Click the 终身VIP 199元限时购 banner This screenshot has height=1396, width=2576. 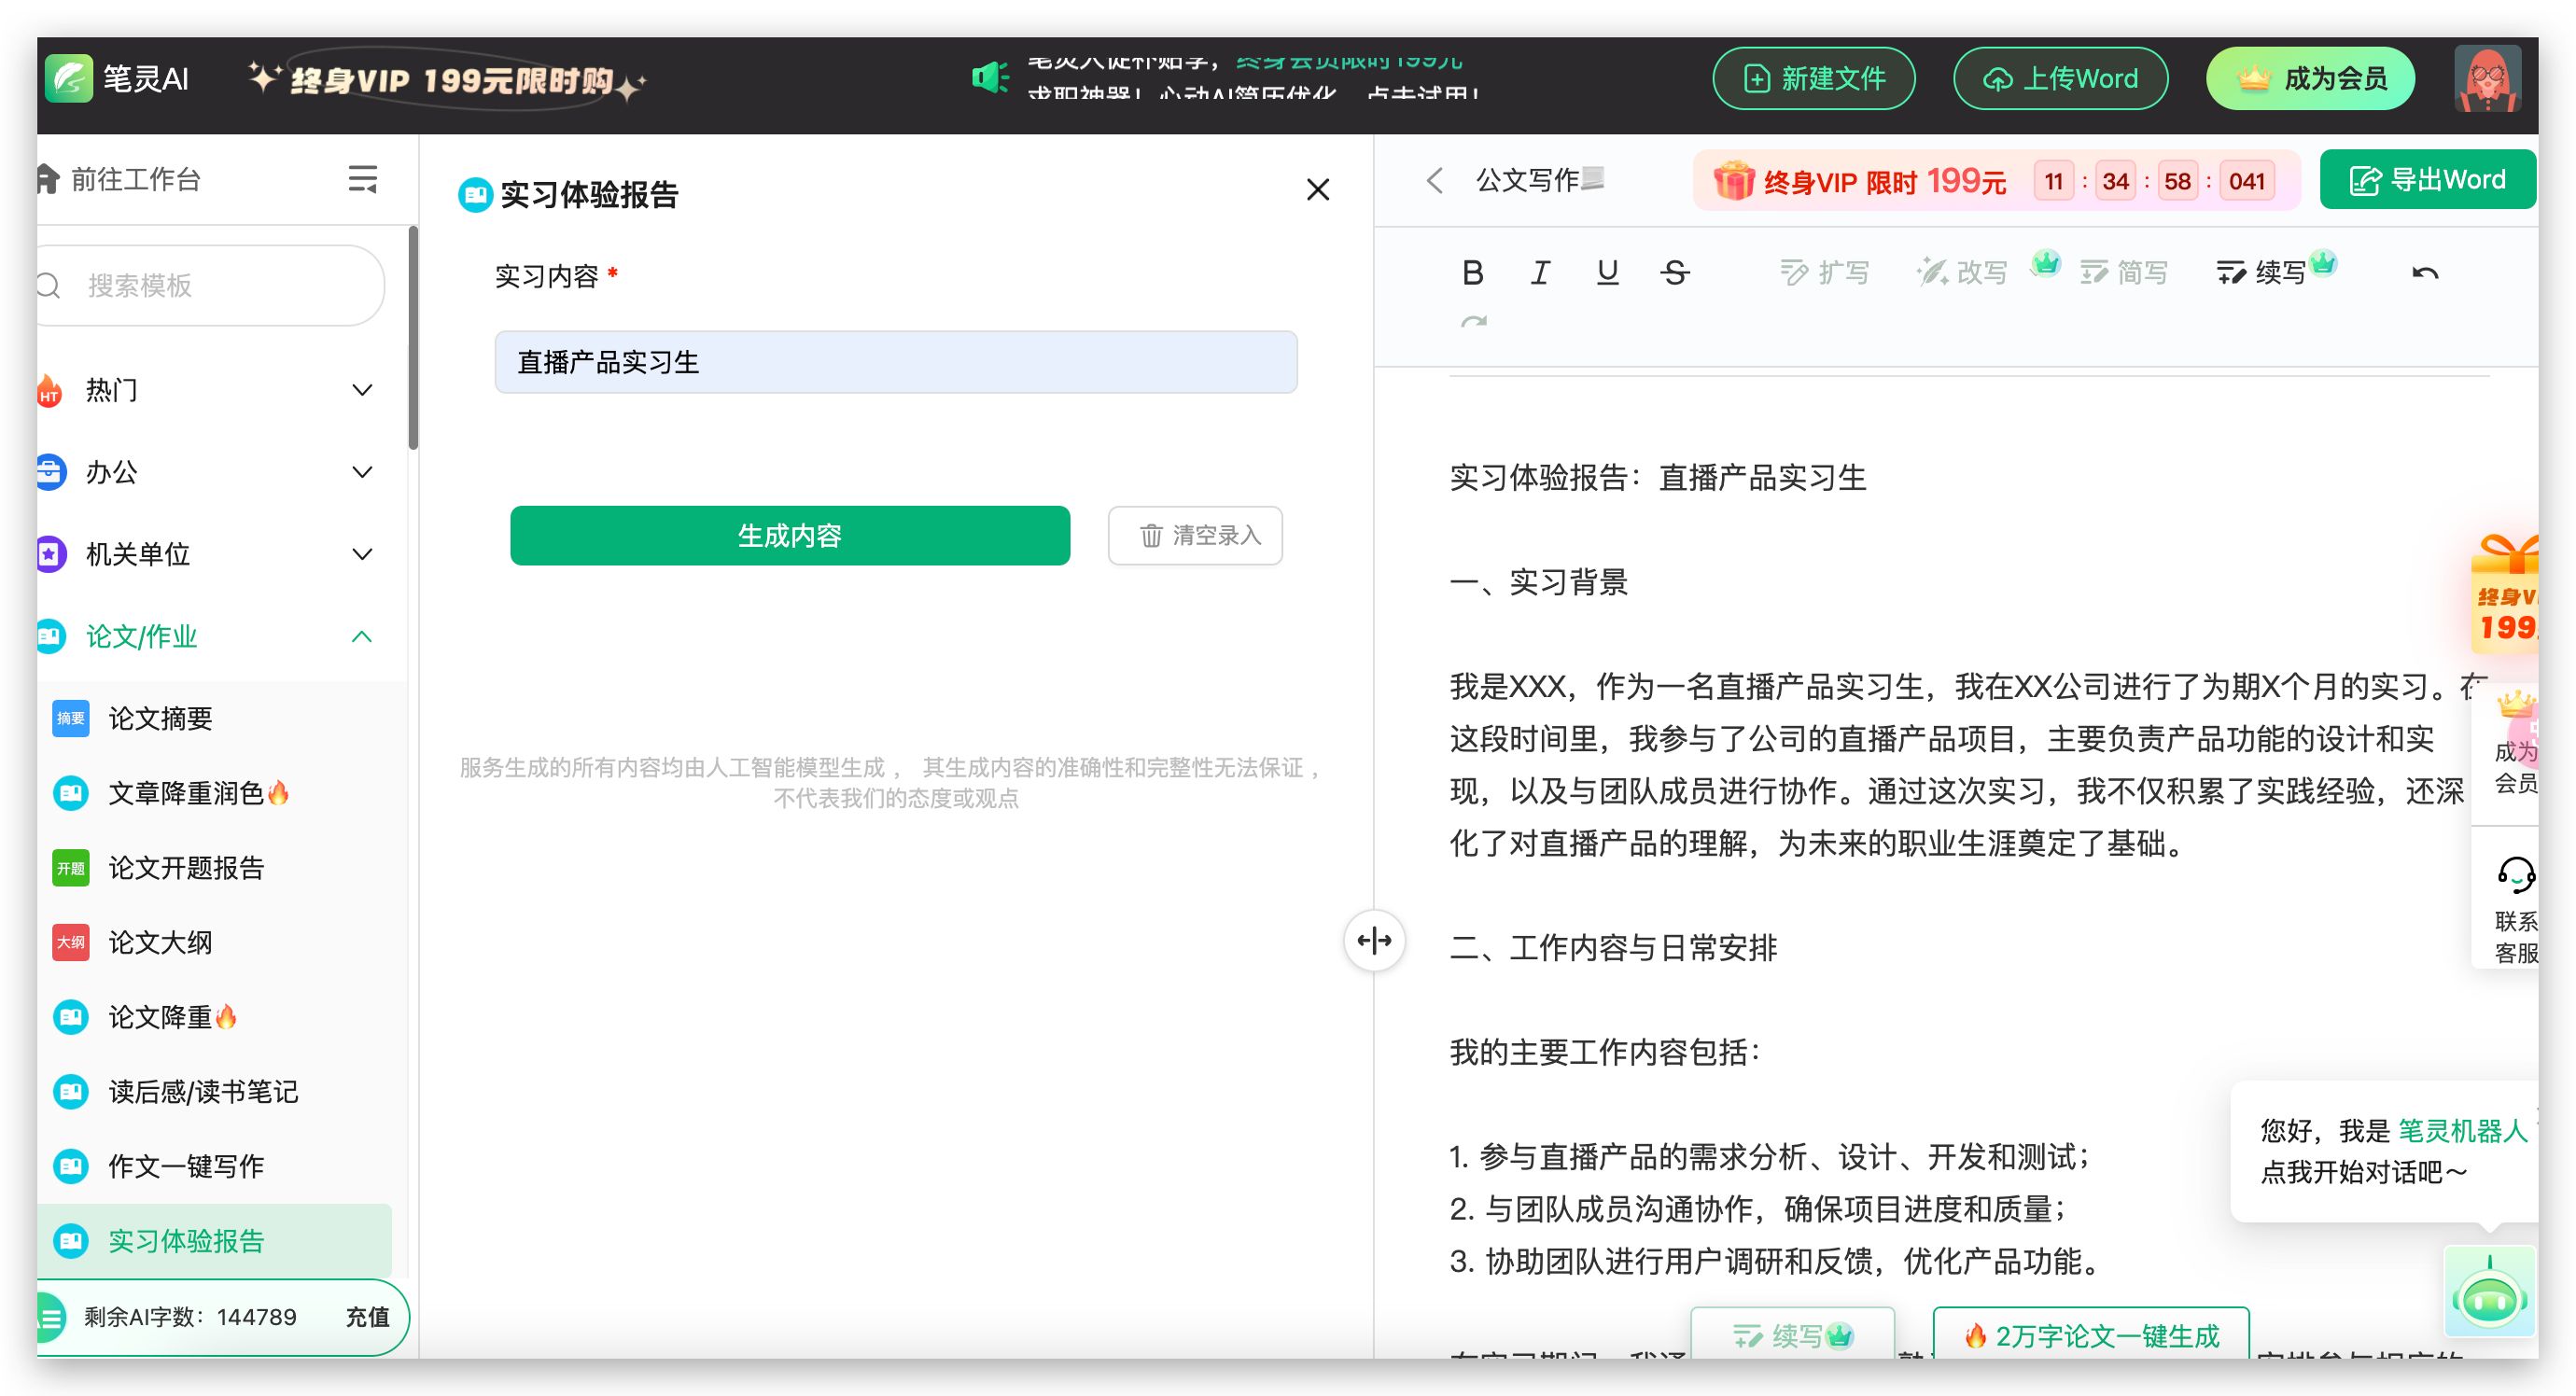(448, 80)
